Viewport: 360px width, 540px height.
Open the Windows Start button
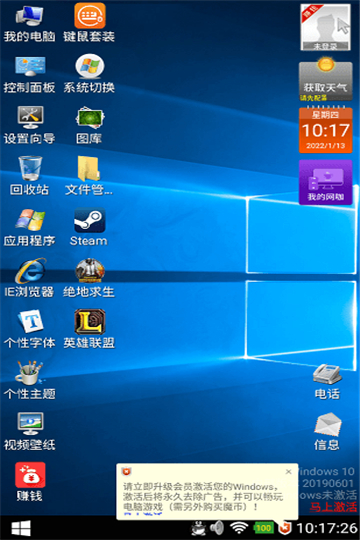point(21,528)
